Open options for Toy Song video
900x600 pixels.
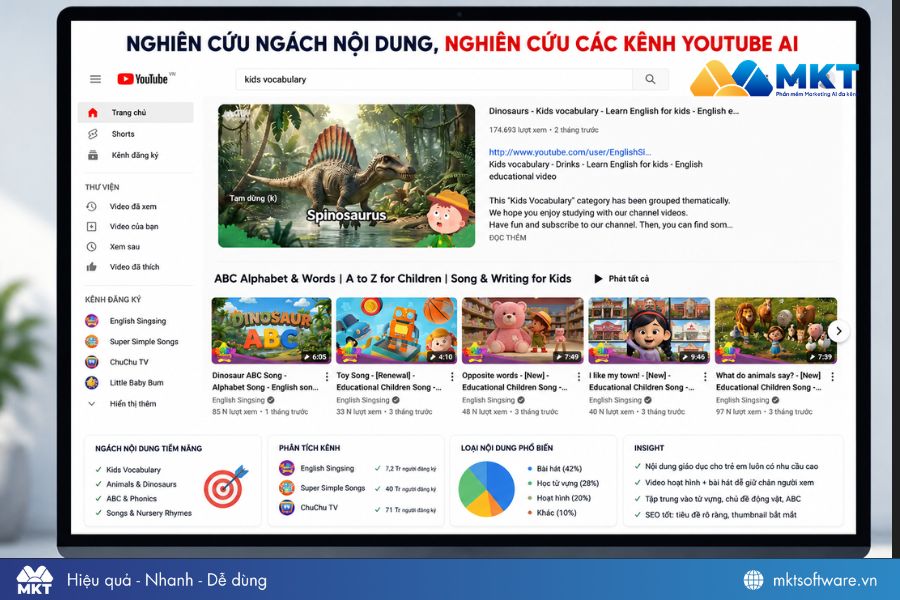[452, 376]
